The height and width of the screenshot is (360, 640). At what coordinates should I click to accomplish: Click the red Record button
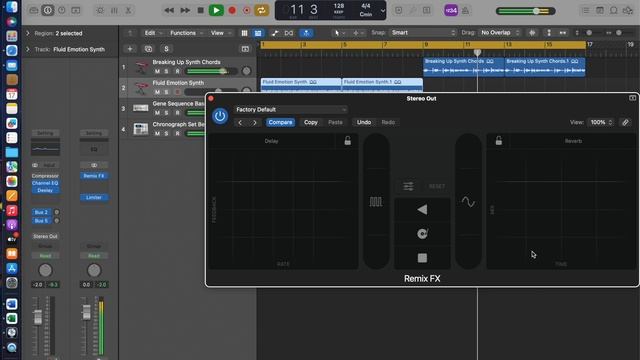232,10
